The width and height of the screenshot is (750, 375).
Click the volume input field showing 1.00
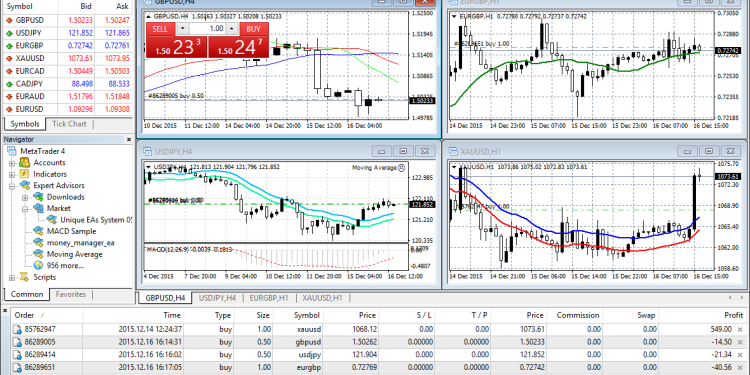pos(207,29)
